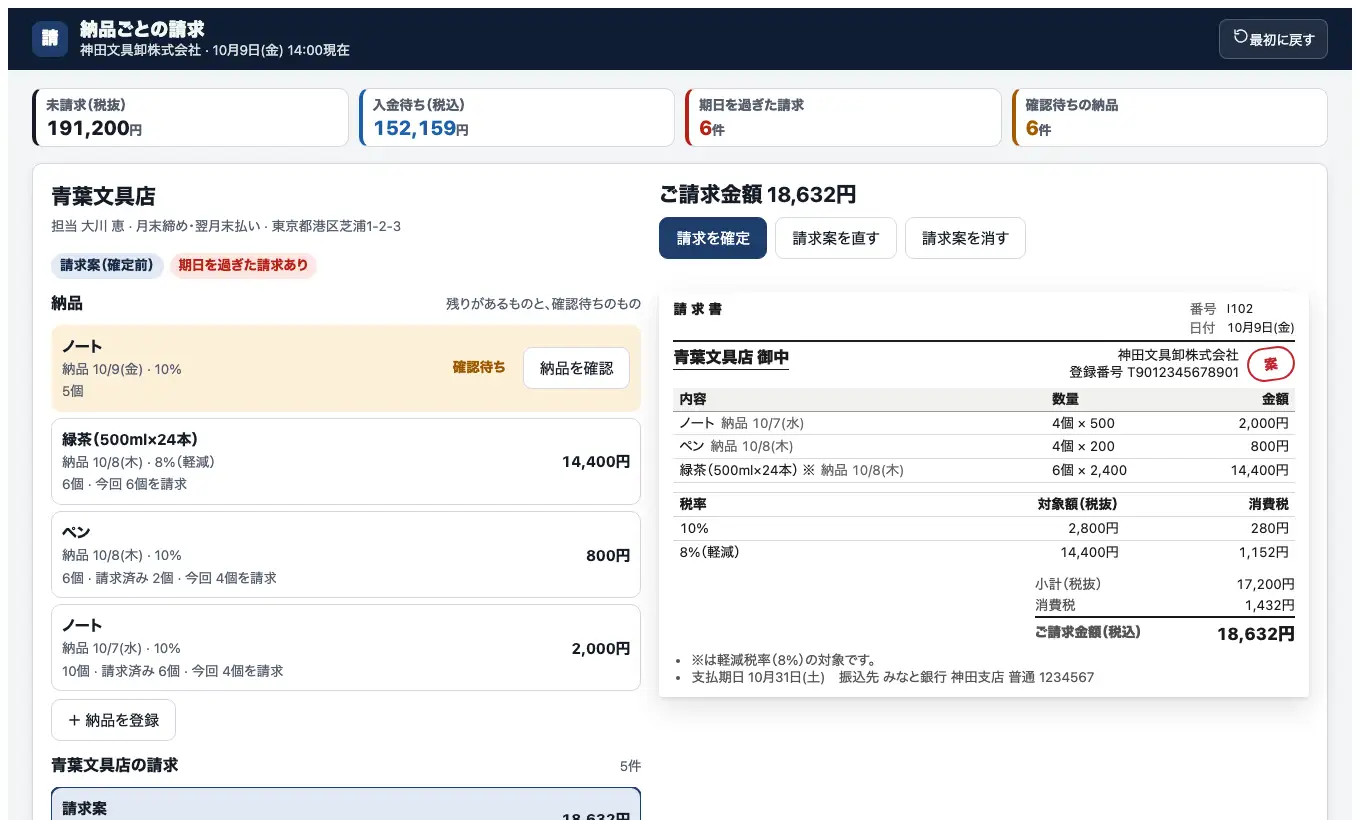Click the 8%(軽減) tax rate row
This screenshot has height=820, width=1360.
[984, 552]
